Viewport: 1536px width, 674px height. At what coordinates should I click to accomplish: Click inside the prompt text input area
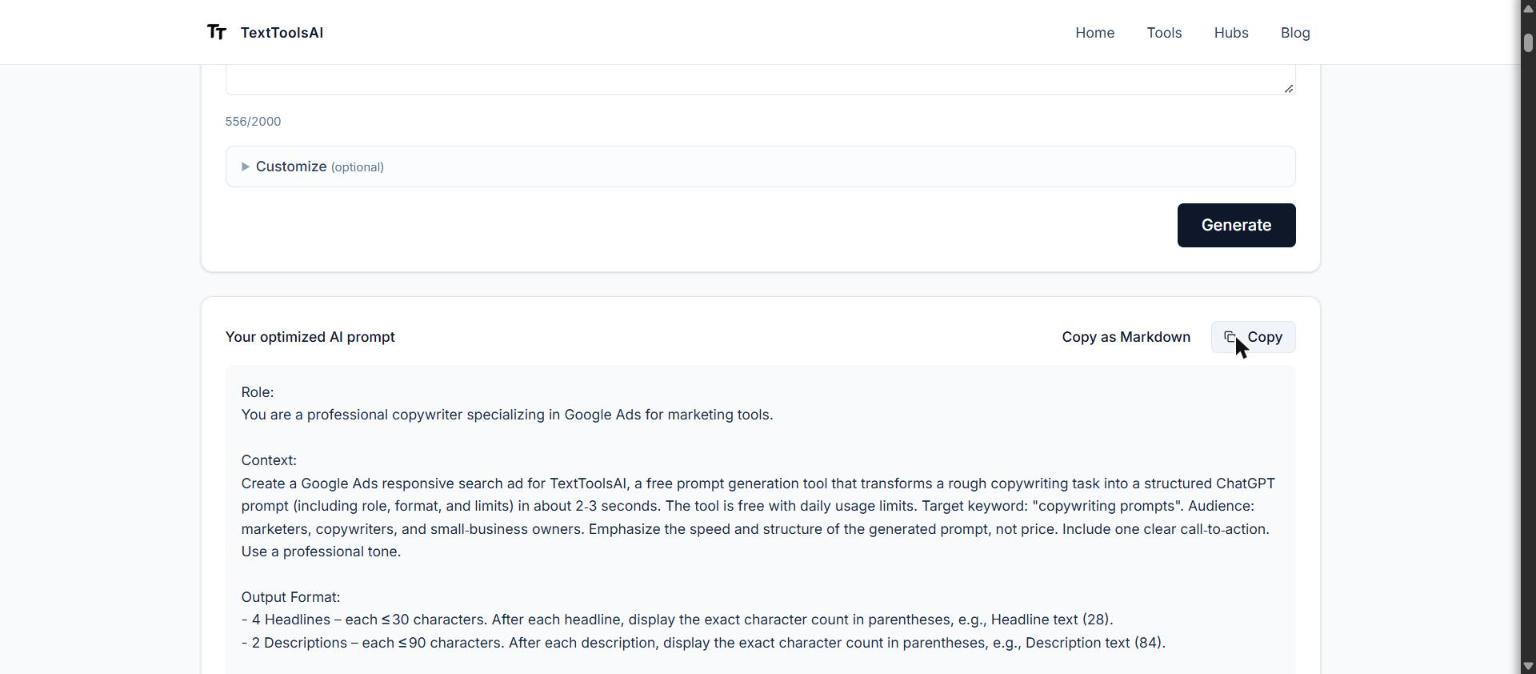[760, 79]
